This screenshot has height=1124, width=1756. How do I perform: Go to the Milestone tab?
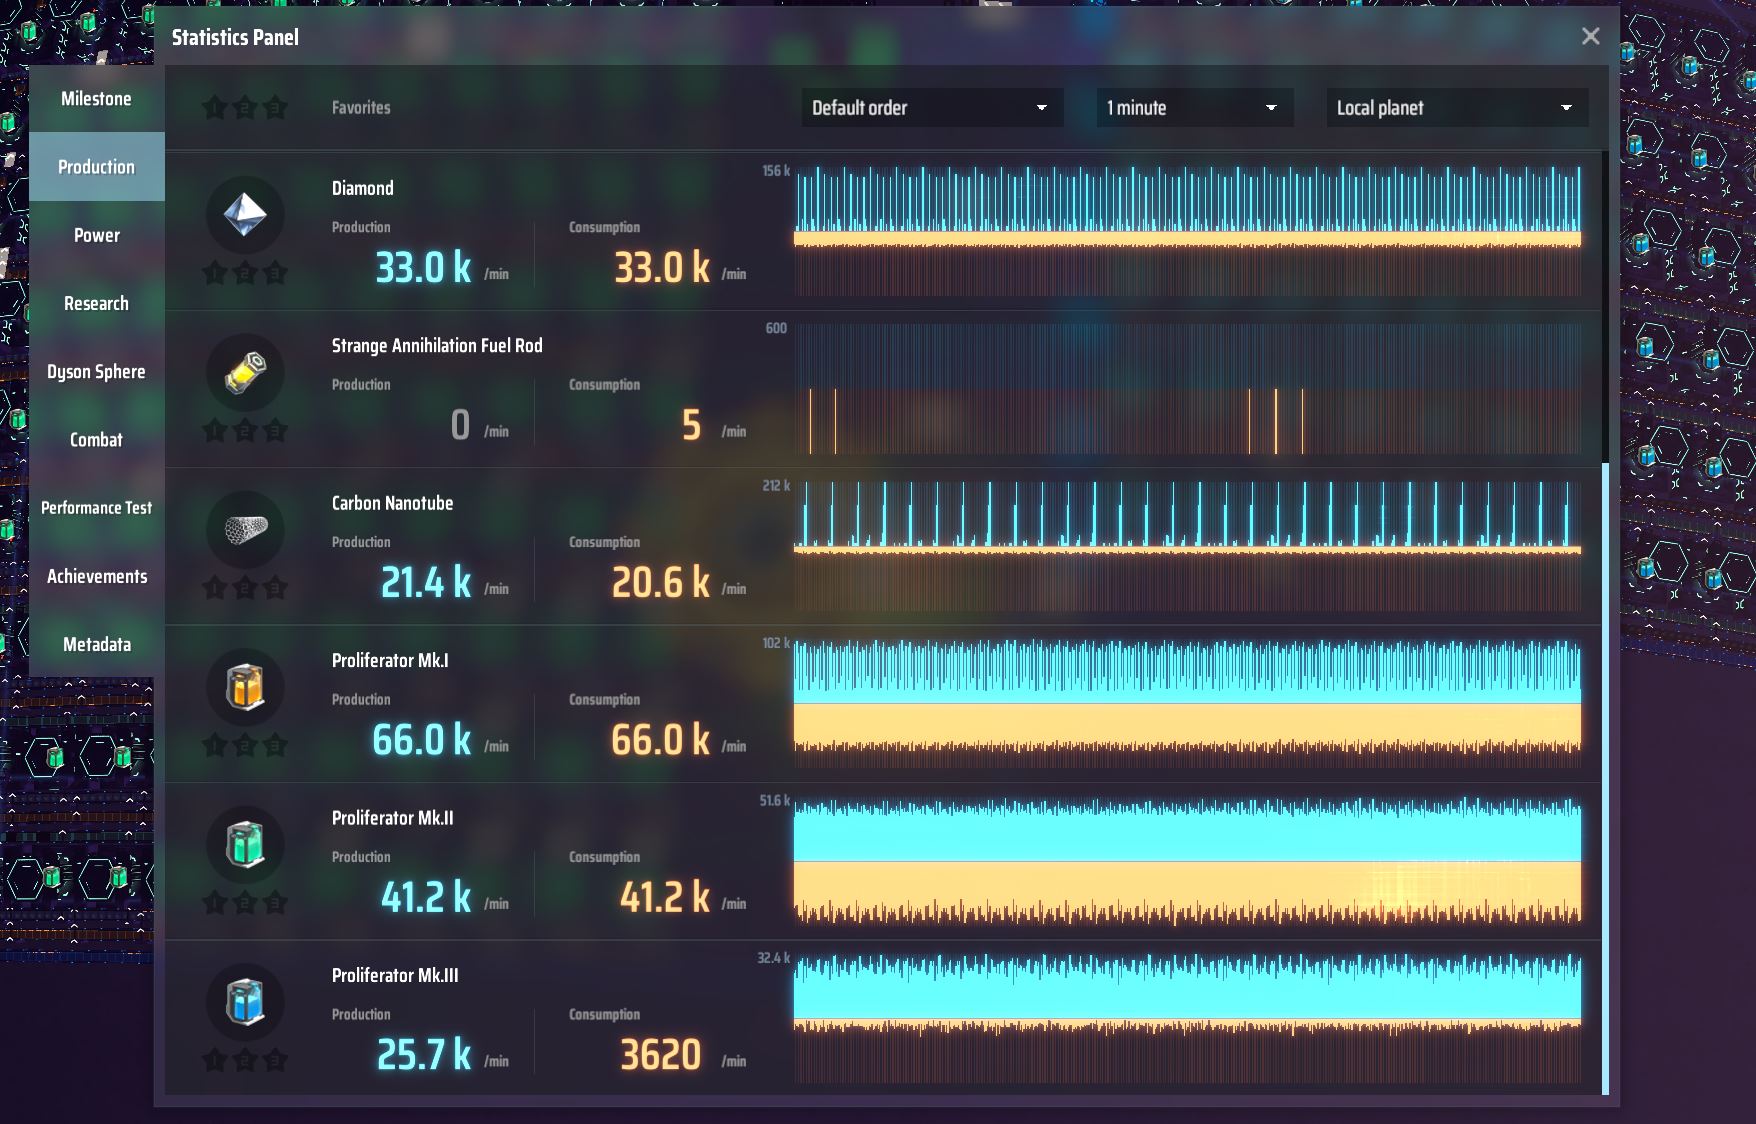[97, 99]
